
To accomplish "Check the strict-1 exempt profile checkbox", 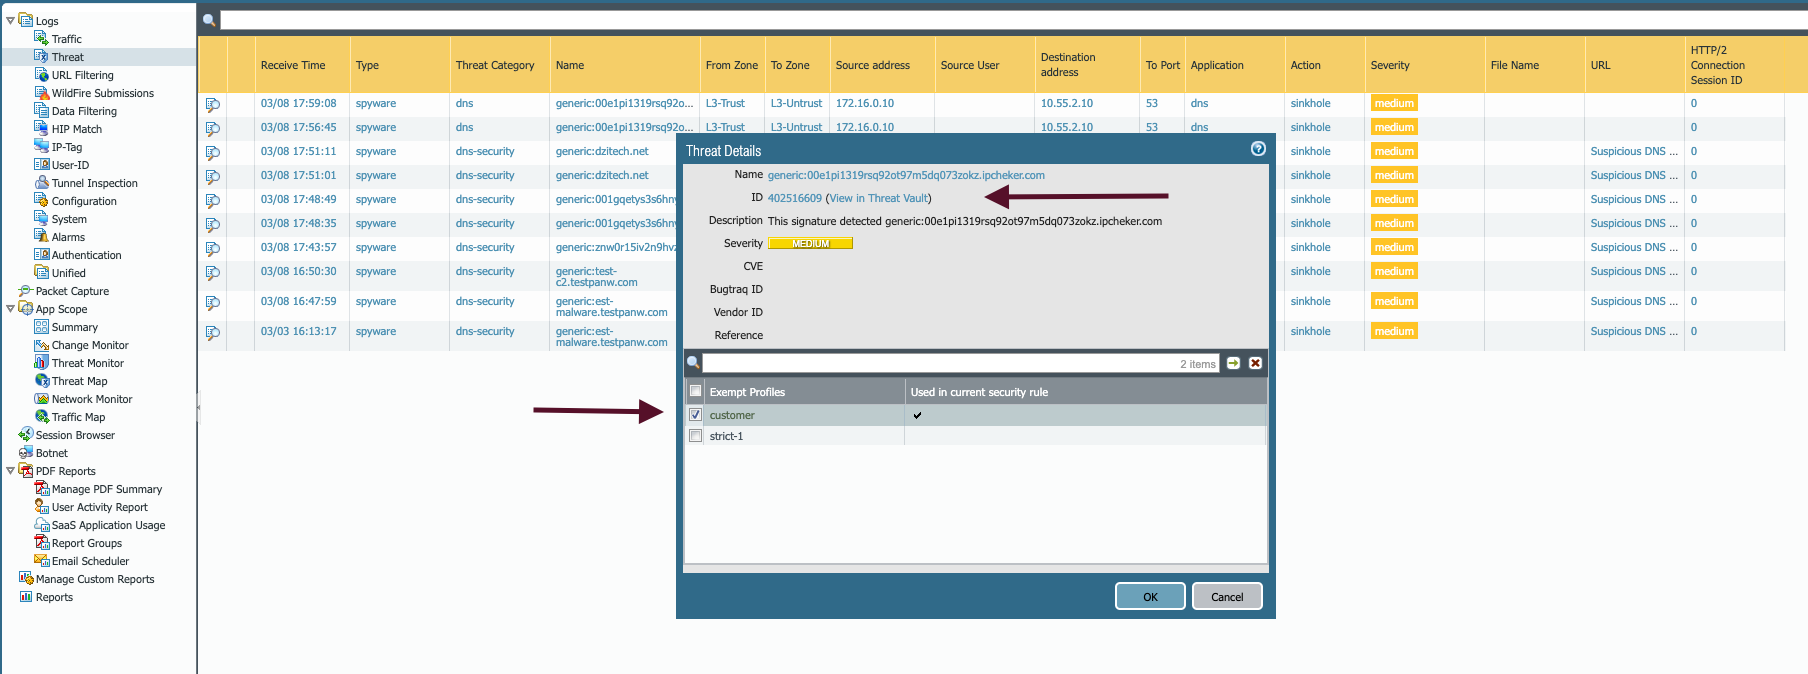I will click(696, 436).
